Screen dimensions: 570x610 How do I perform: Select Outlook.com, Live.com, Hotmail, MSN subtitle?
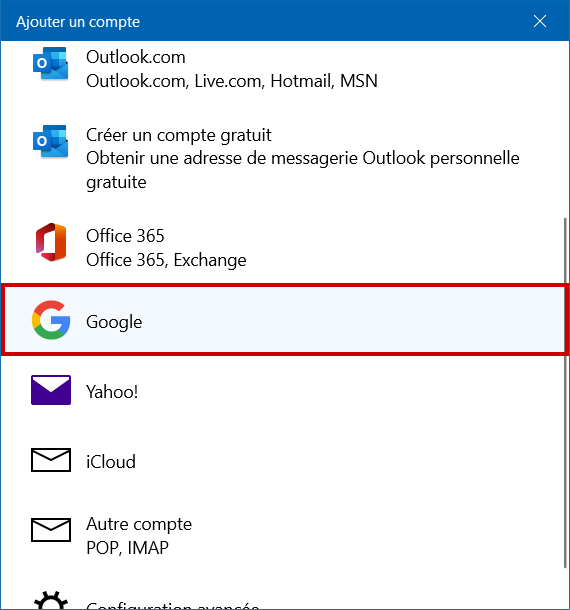tap(232, 81)
